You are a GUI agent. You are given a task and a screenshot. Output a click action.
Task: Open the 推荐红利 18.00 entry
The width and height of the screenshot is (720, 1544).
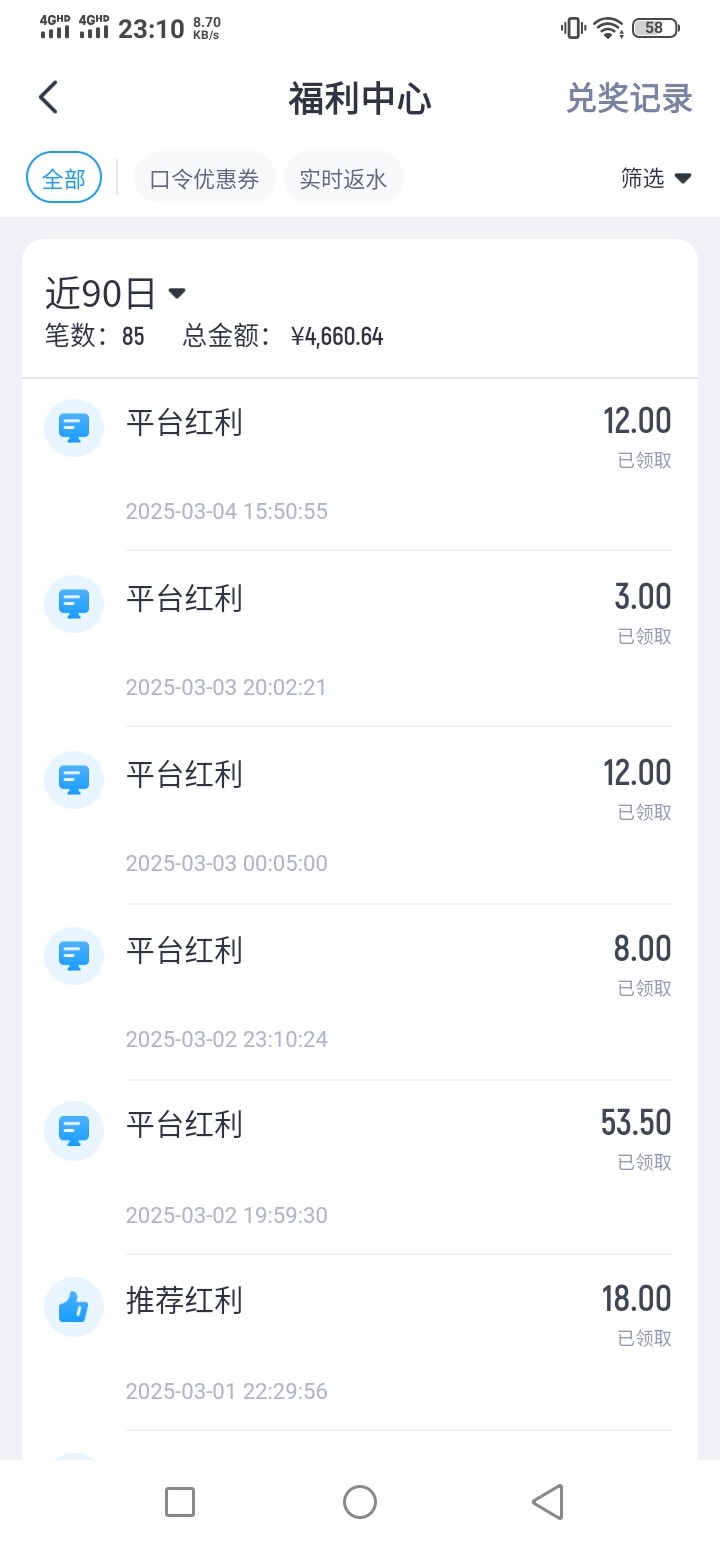tap(360, 1342)
